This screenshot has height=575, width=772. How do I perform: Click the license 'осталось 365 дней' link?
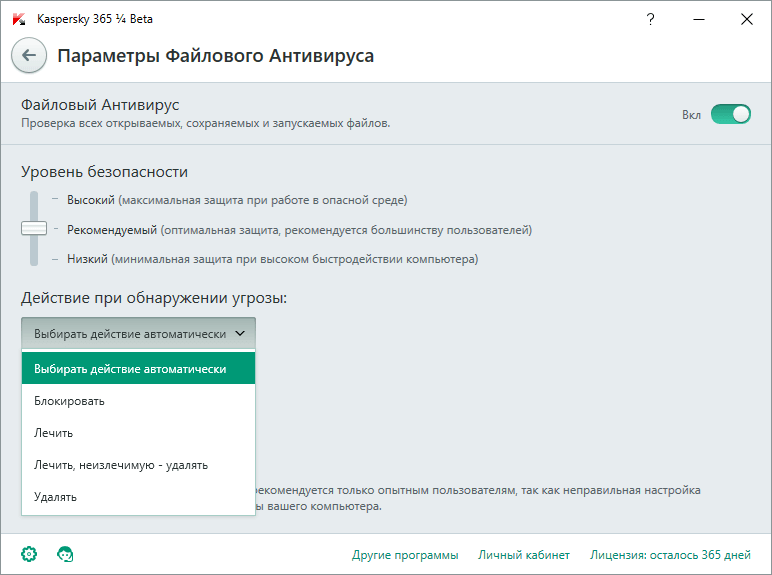[670, 555]
